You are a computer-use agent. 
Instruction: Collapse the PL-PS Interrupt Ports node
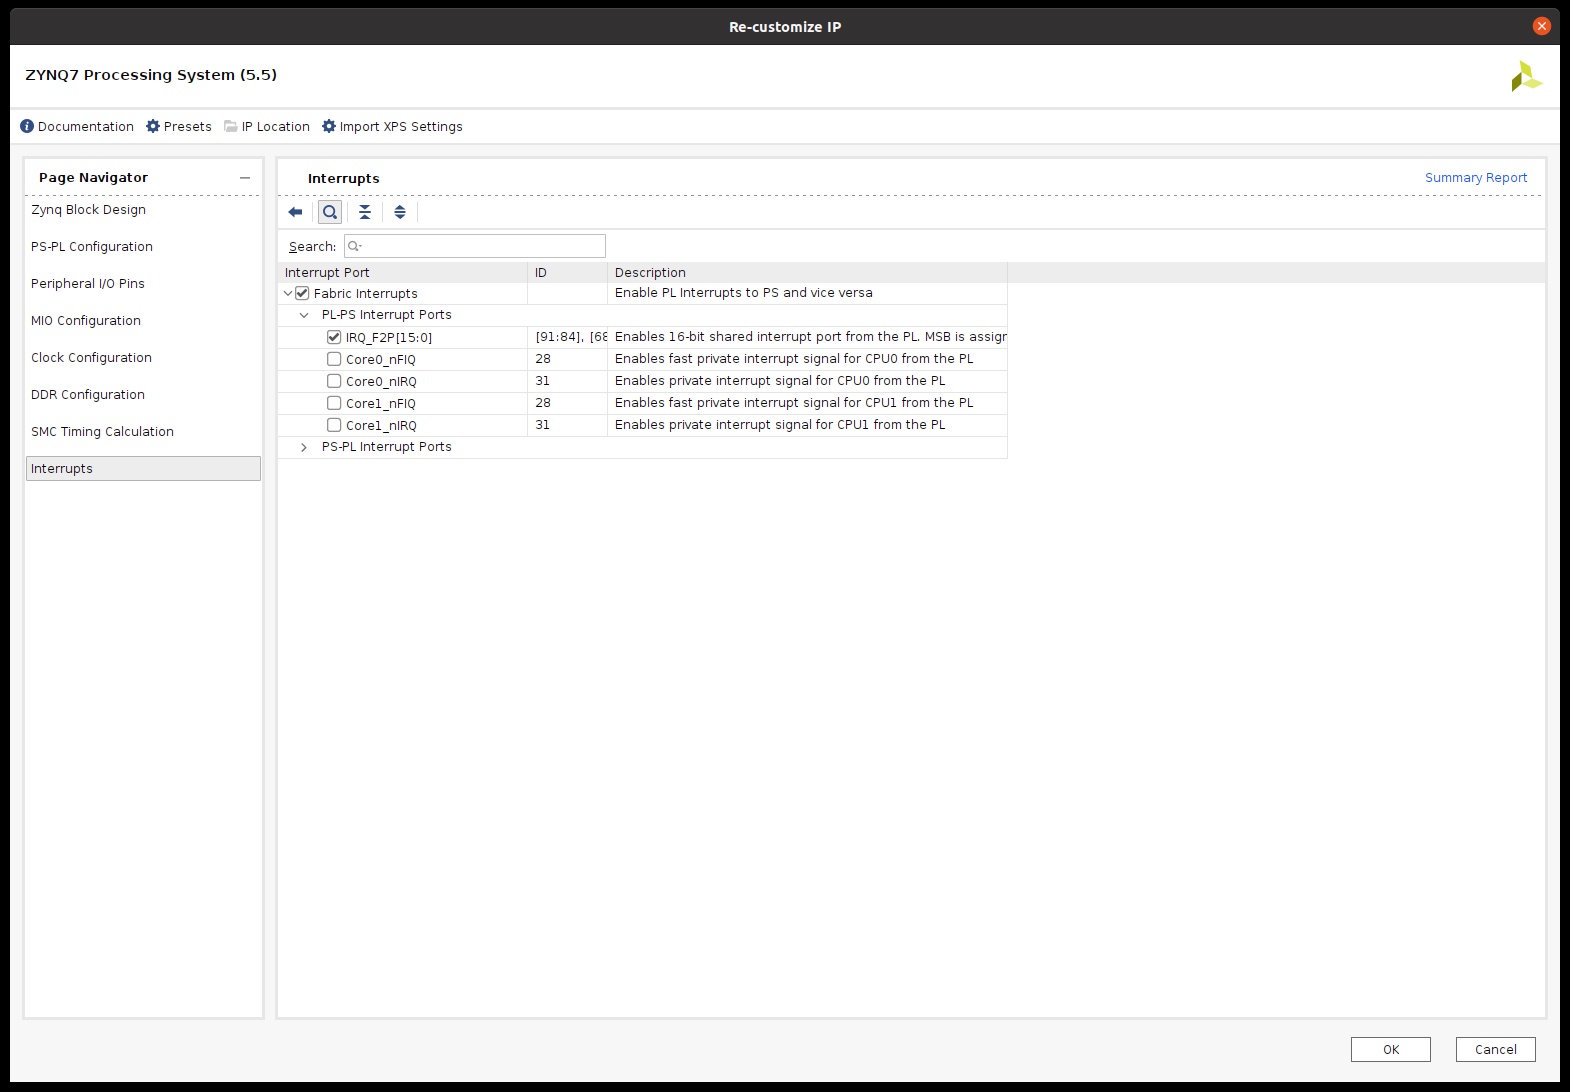[x=304, y=315]
